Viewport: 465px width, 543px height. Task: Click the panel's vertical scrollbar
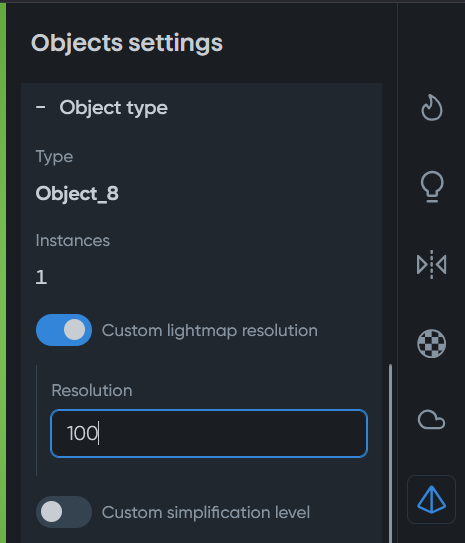[391, 453]
